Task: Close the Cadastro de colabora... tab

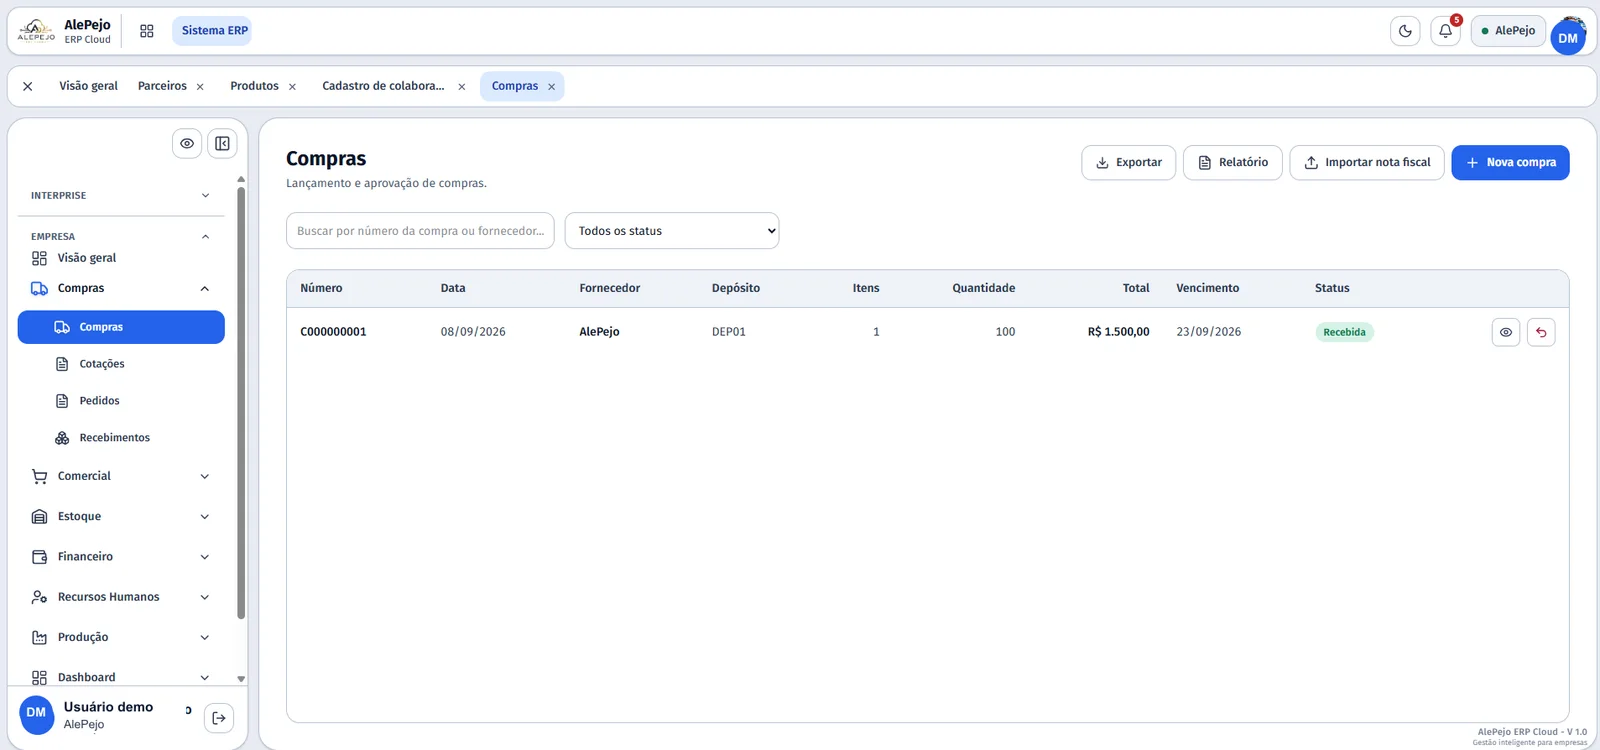Action: coord(461,87)
